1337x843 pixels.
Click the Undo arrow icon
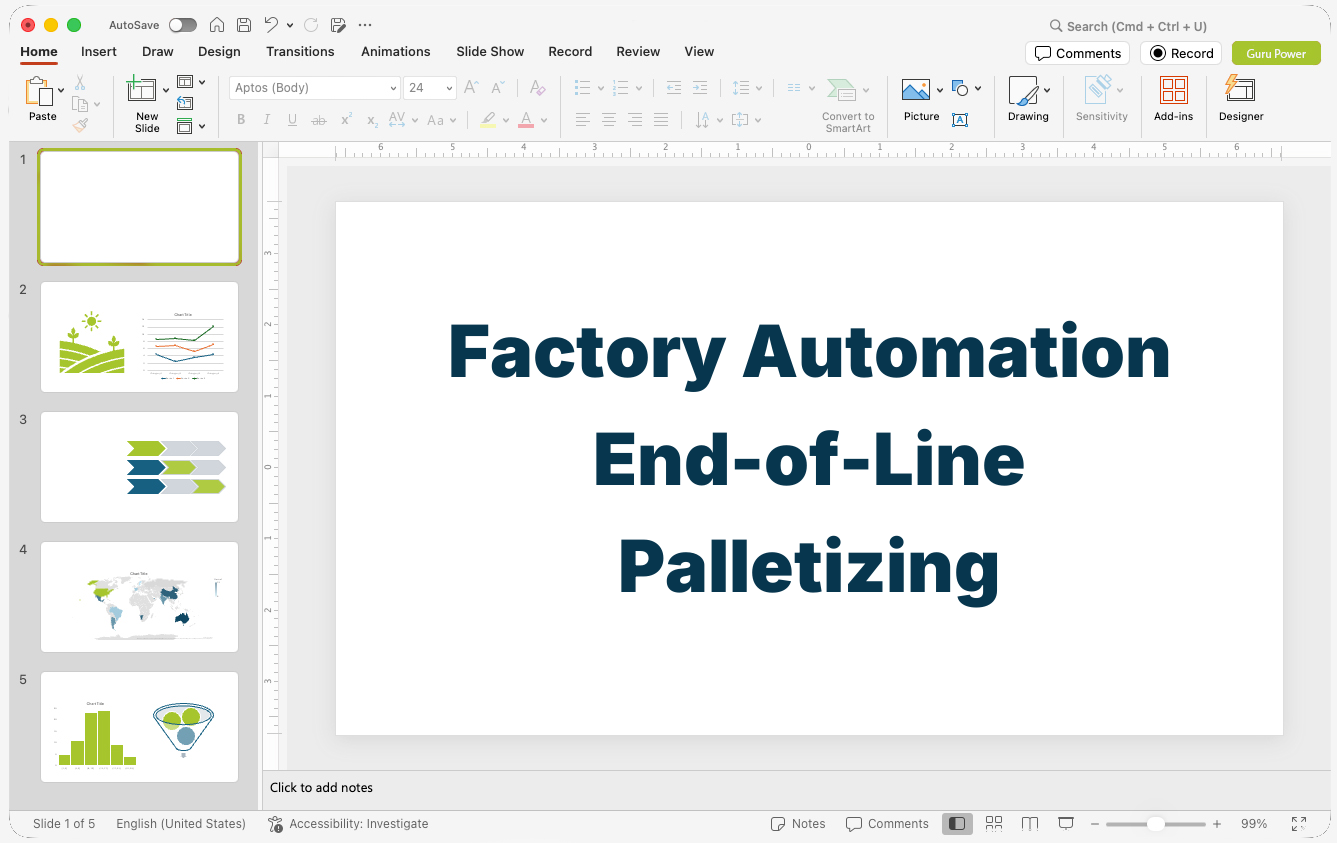click(x=271, y=25)
